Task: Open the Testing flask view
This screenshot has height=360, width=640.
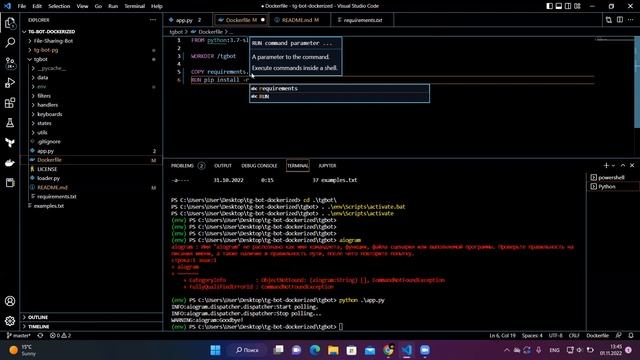Action: 10,122
